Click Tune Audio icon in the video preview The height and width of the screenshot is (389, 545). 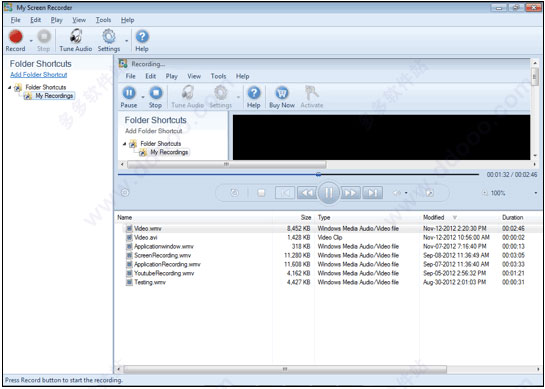[x=188, y=93]
